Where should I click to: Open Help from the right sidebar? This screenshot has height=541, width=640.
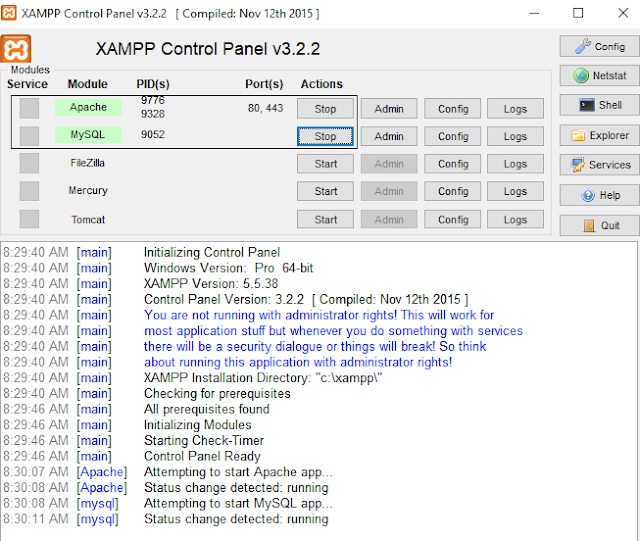pos(600,195)
